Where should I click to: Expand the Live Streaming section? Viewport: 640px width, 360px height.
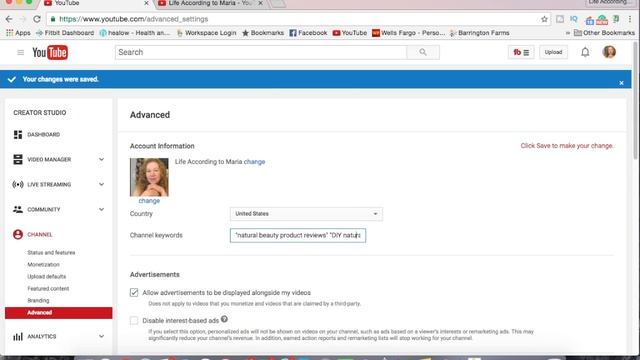[x=101, y=184]
